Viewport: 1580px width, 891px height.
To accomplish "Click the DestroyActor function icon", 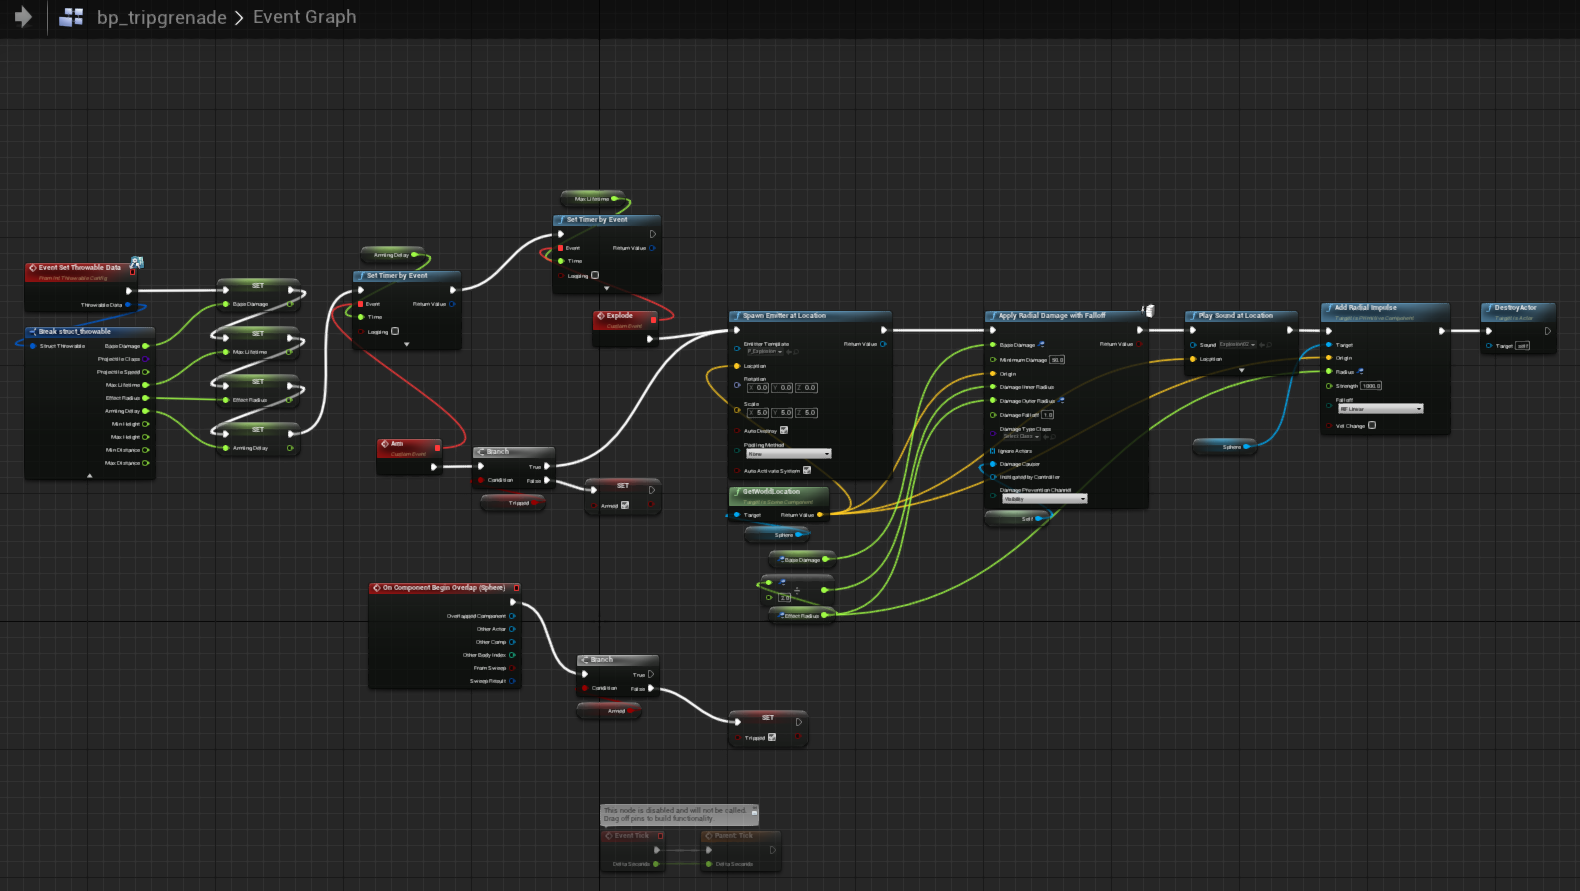I will click(1489, 308).
